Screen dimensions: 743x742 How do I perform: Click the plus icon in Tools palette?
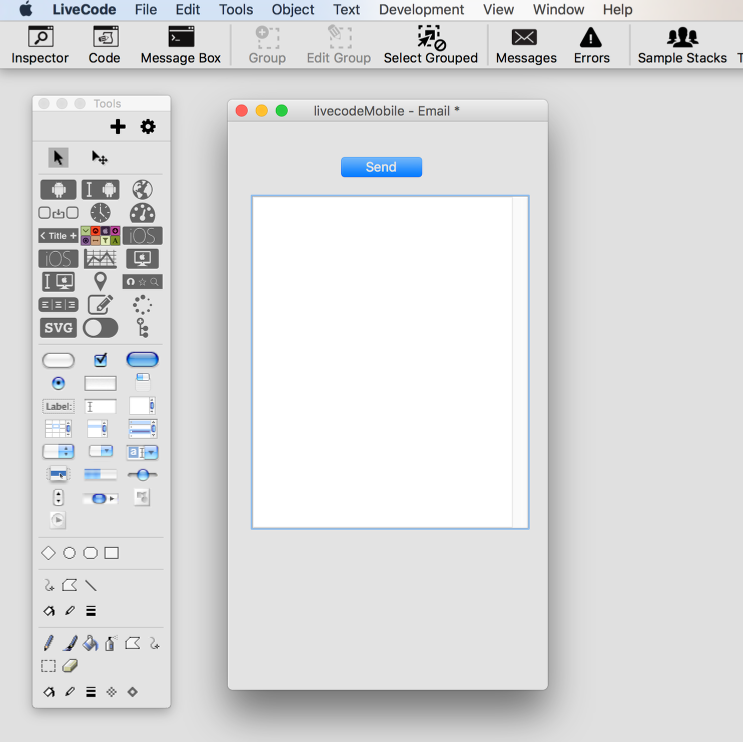pyautogui.click(x=118, y=127)
